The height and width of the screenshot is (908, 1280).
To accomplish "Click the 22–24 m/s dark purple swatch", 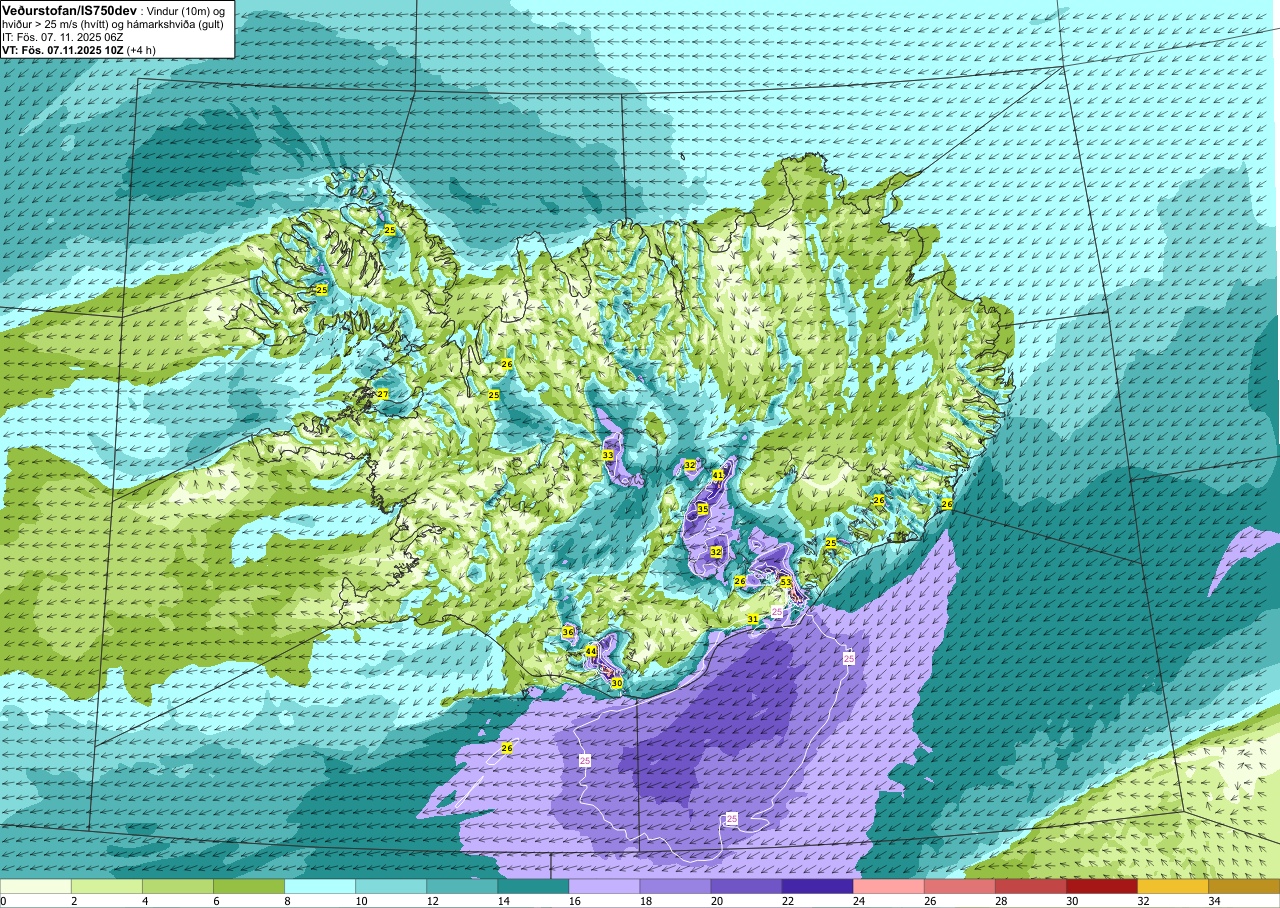I will (x=817, y=886).
